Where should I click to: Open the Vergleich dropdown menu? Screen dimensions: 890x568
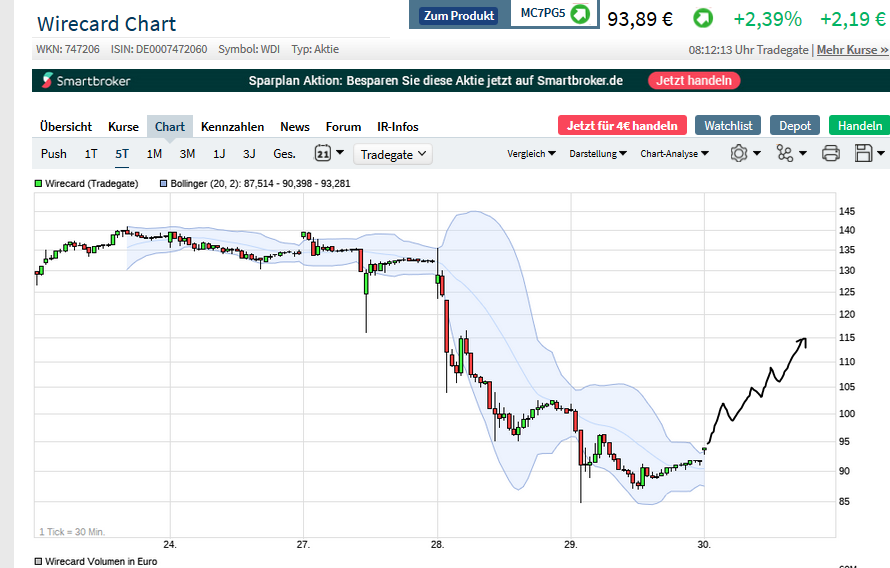point(531,154)
